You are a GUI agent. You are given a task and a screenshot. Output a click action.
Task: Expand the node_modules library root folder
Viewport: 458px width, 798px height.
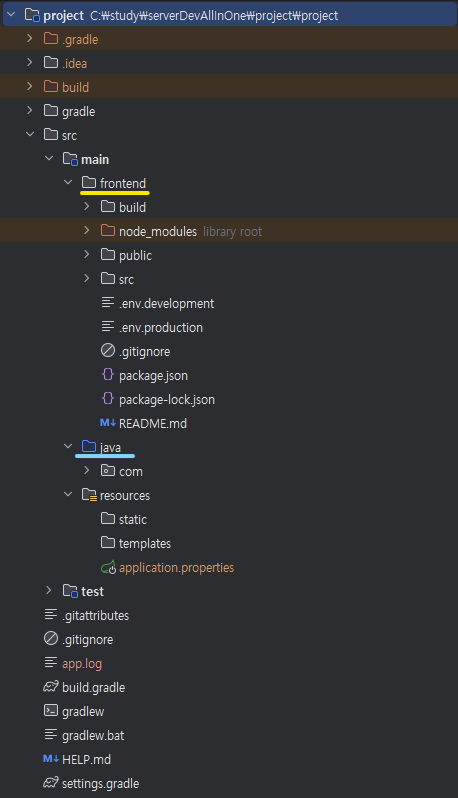(x=87, y=231)
